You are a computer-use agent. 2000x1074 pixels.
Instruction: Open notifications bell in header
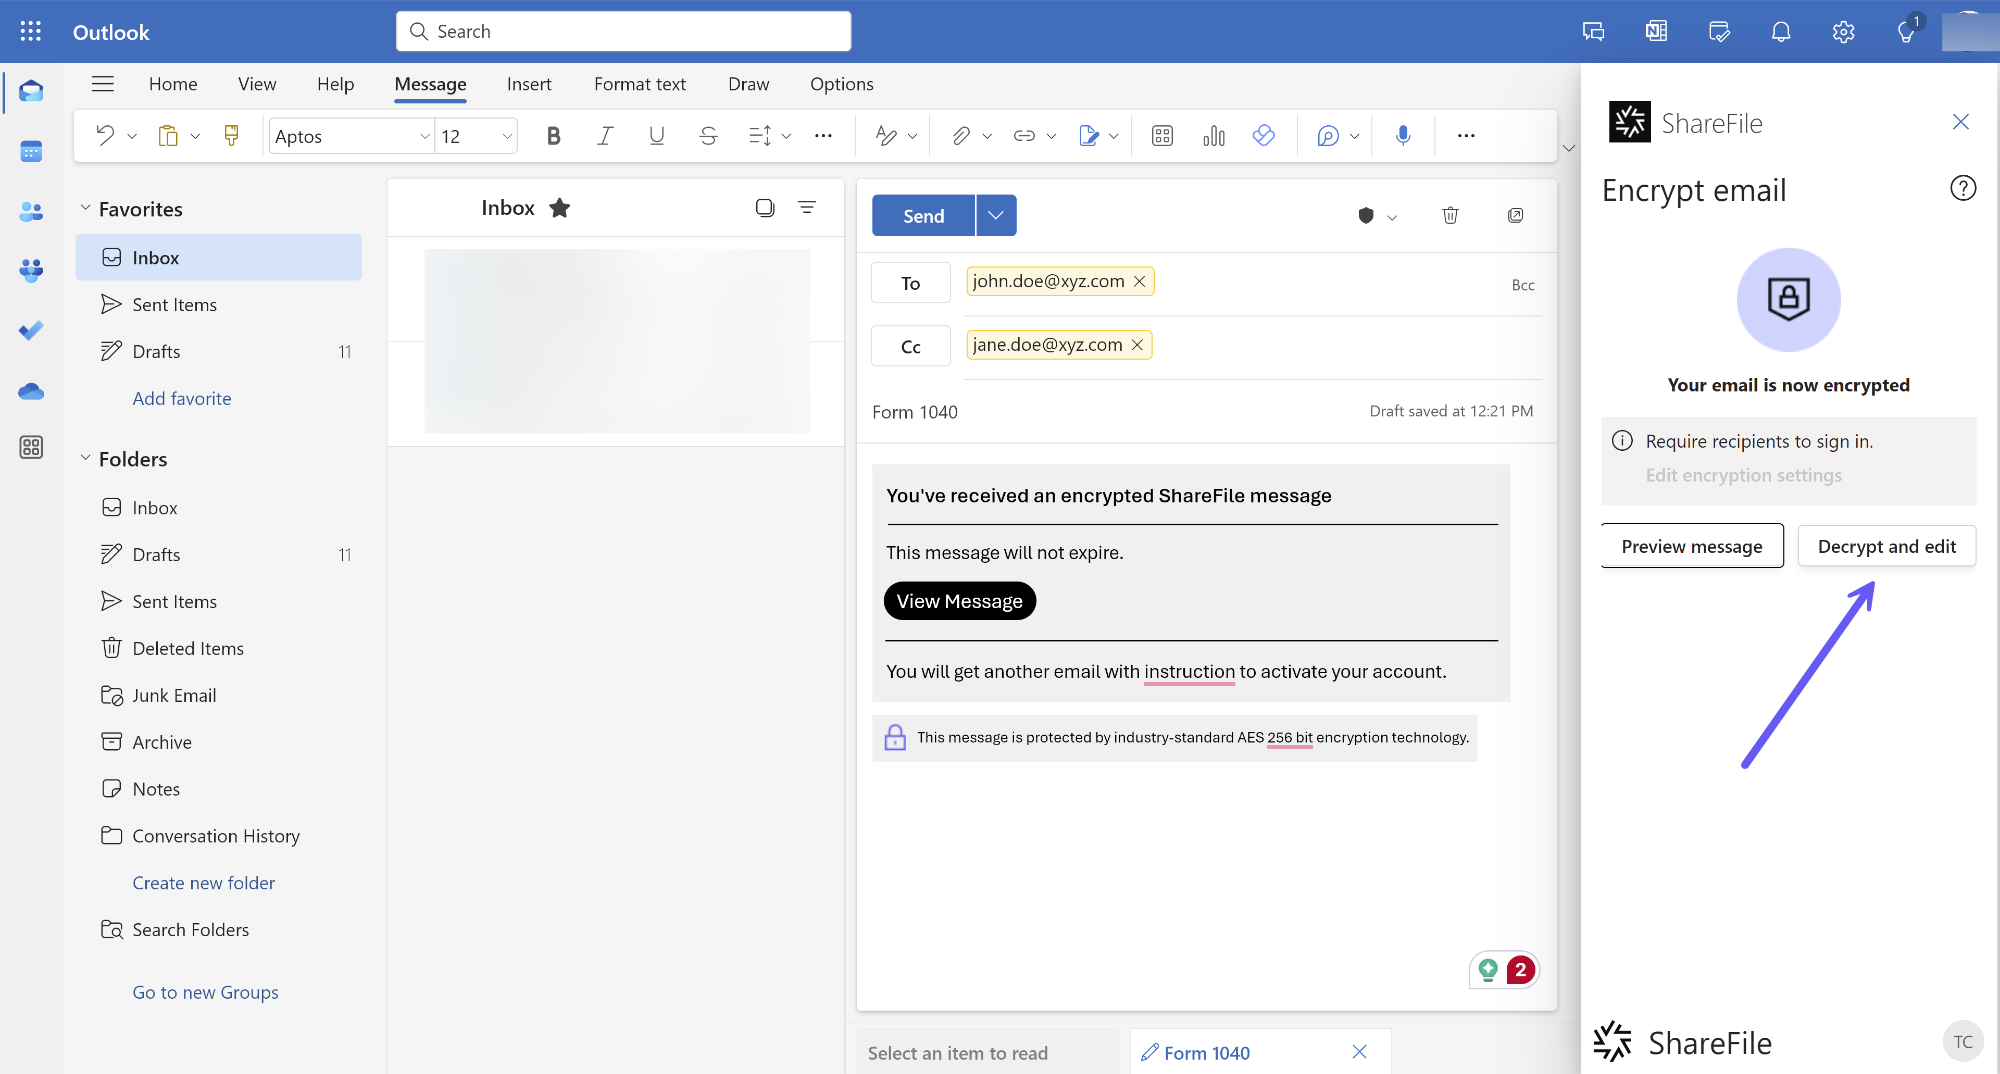pyautogui.click(x=1781, y=32)
